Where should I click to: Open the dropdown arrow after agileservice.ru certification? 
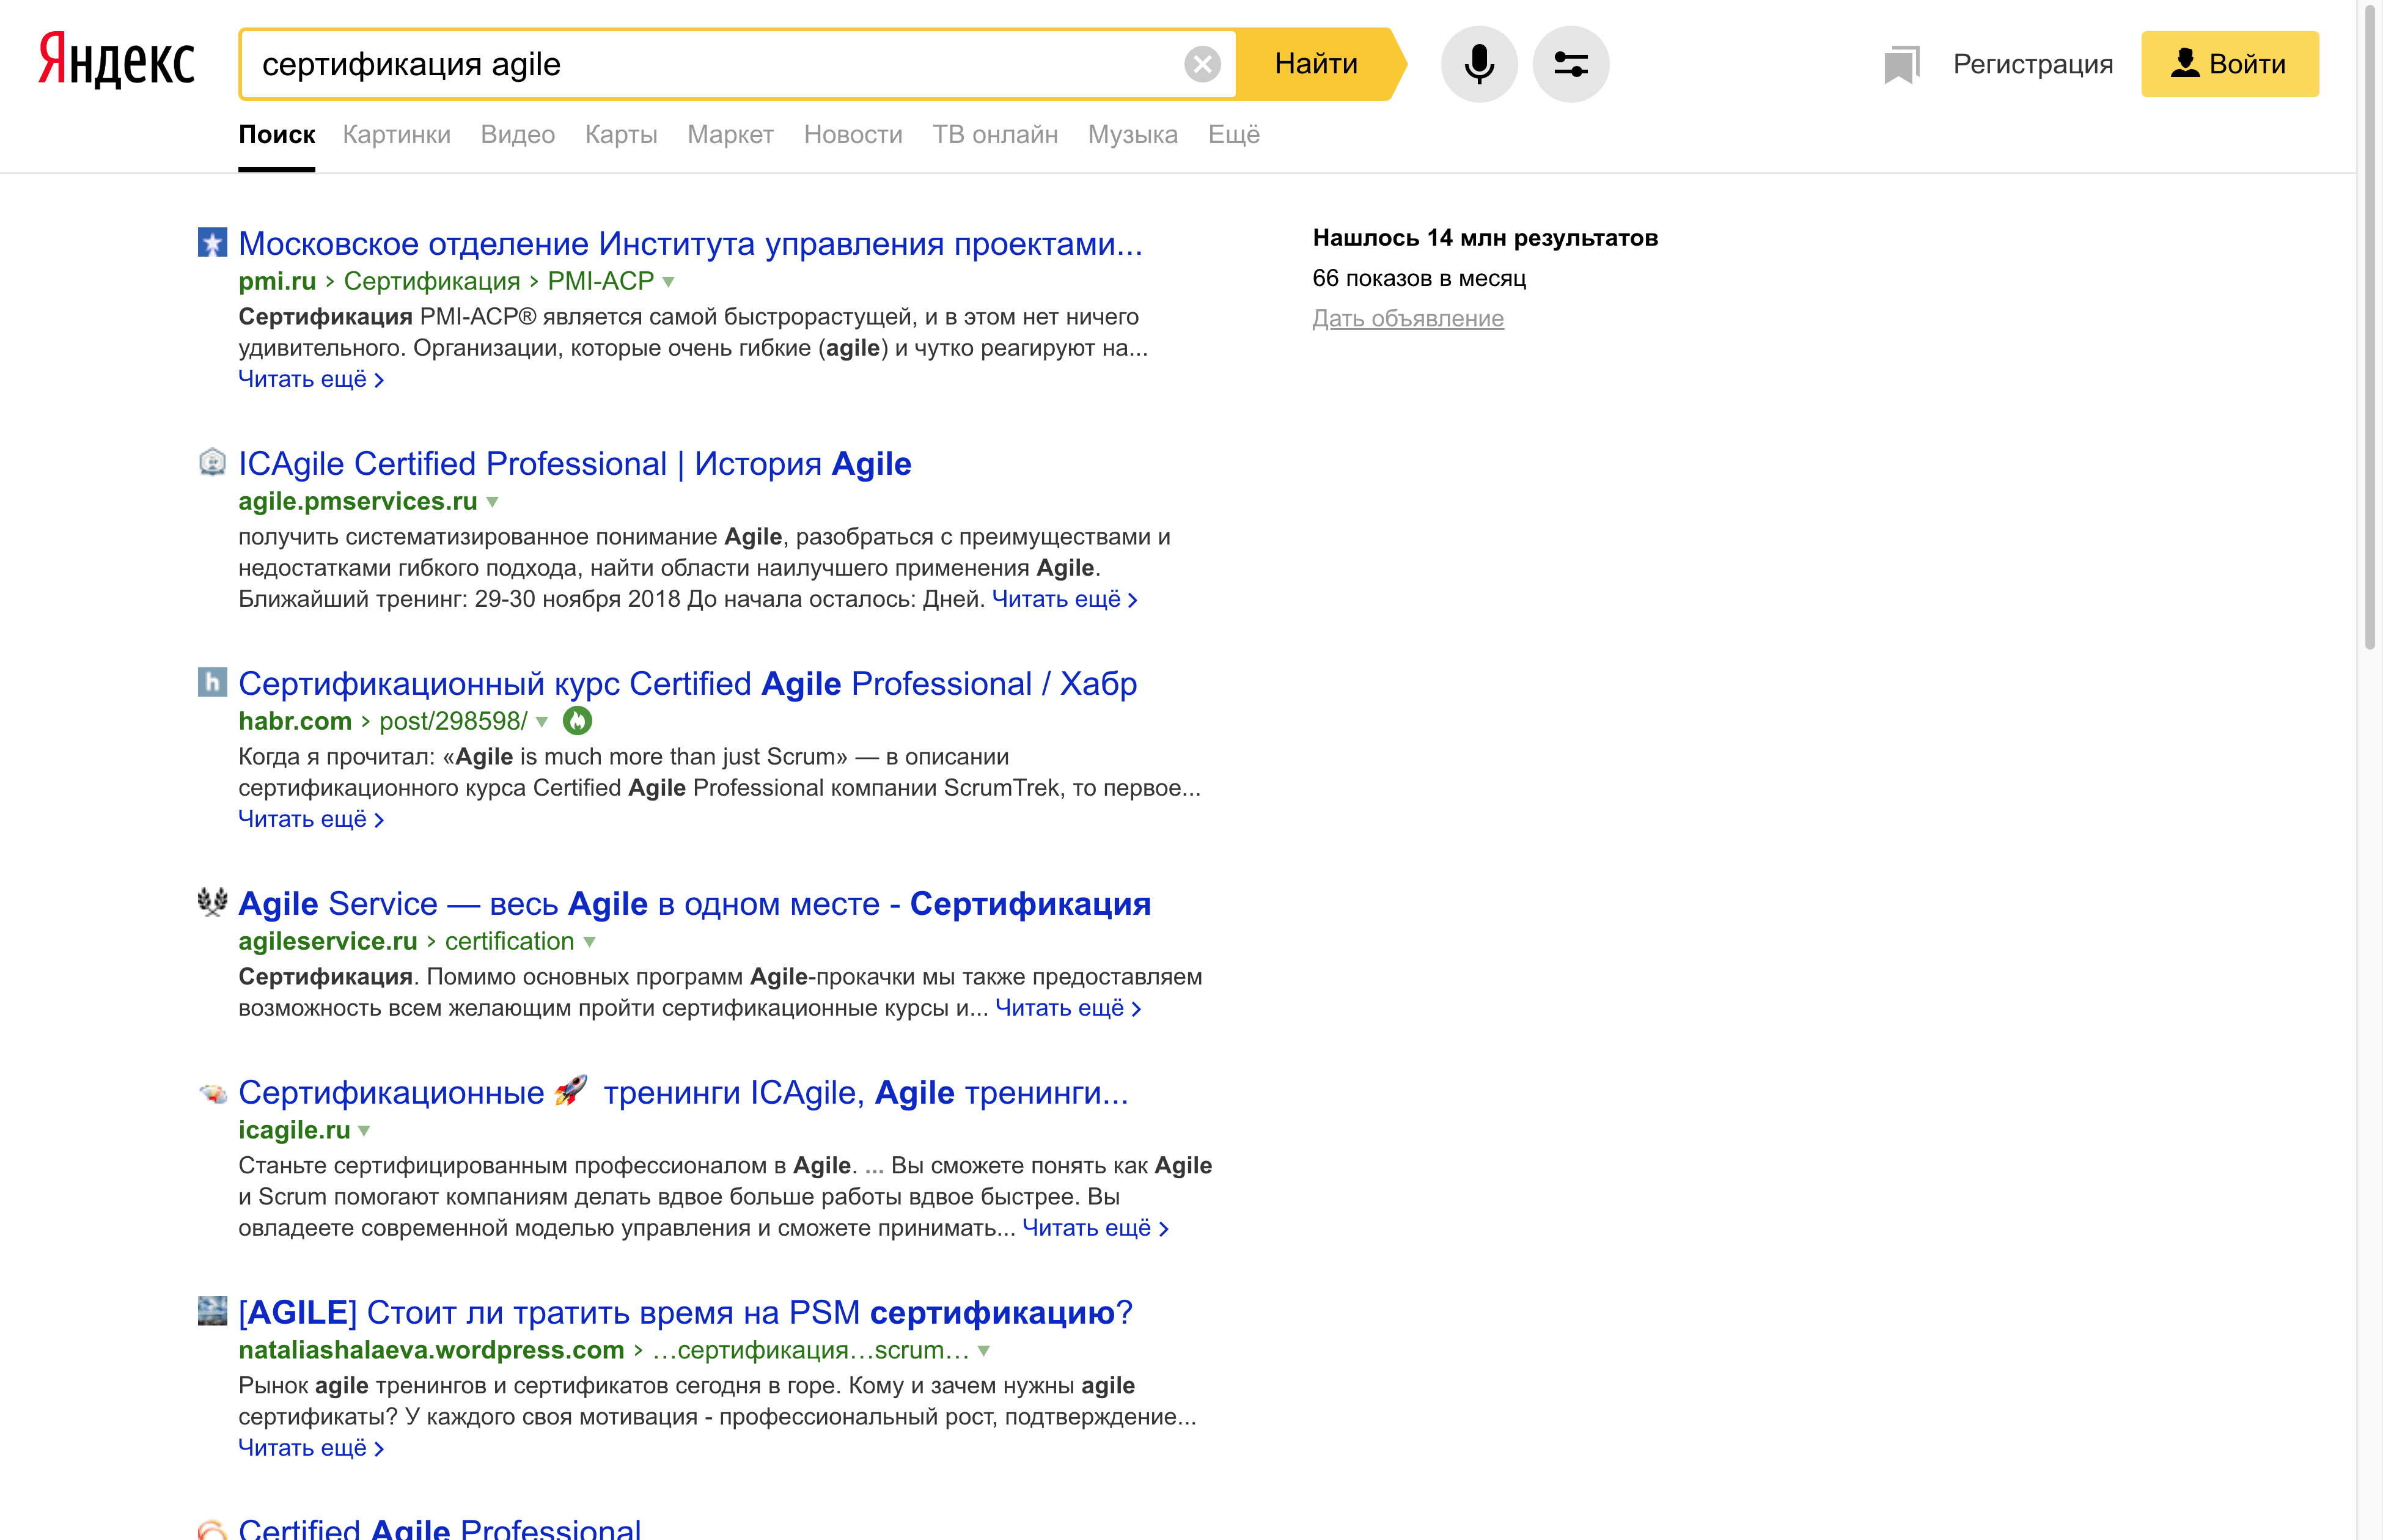[589, 942]
